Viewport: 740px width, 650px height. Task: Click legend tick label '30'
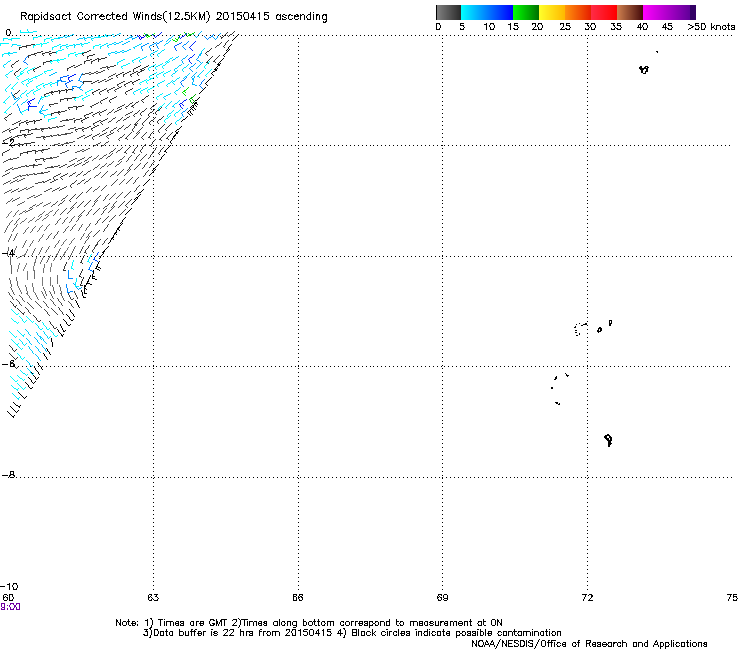pos(590,27)
